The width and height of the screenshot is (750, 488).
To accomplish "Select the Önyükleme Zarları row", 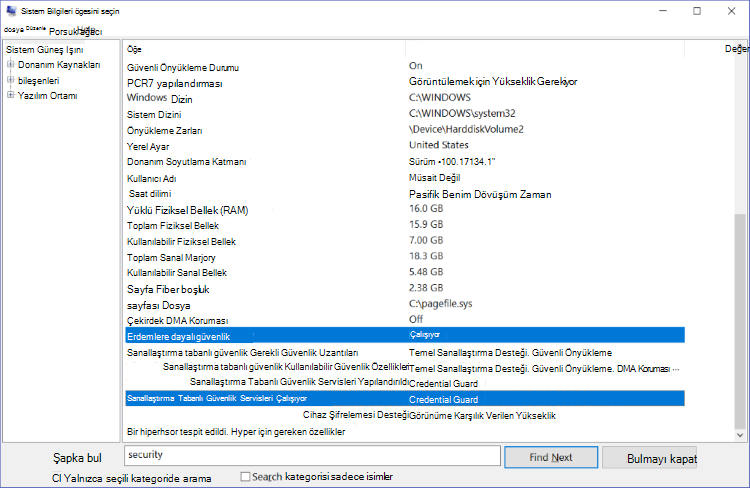I will pos(405,130).
